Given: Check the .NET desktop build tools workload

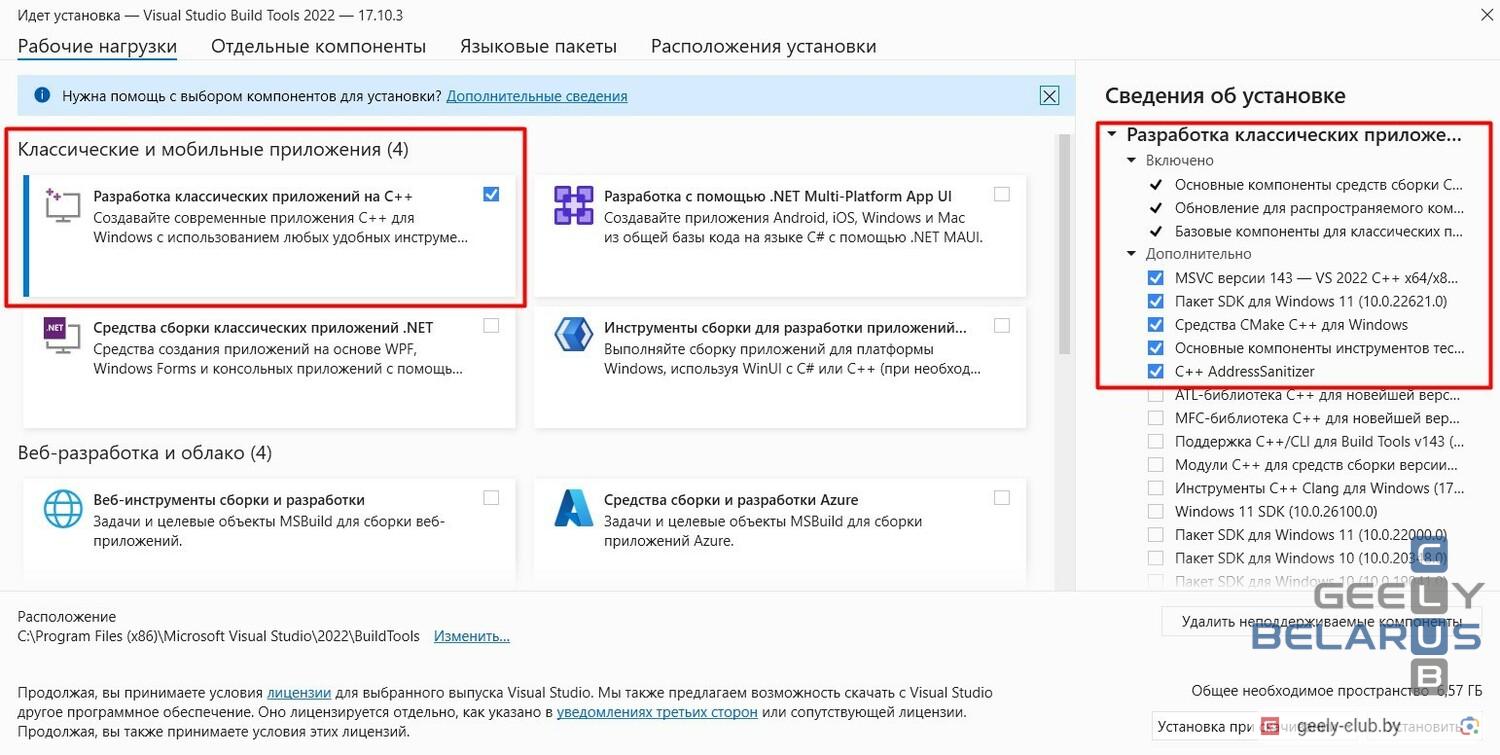Looking at the screenshot, I should 491,325.
